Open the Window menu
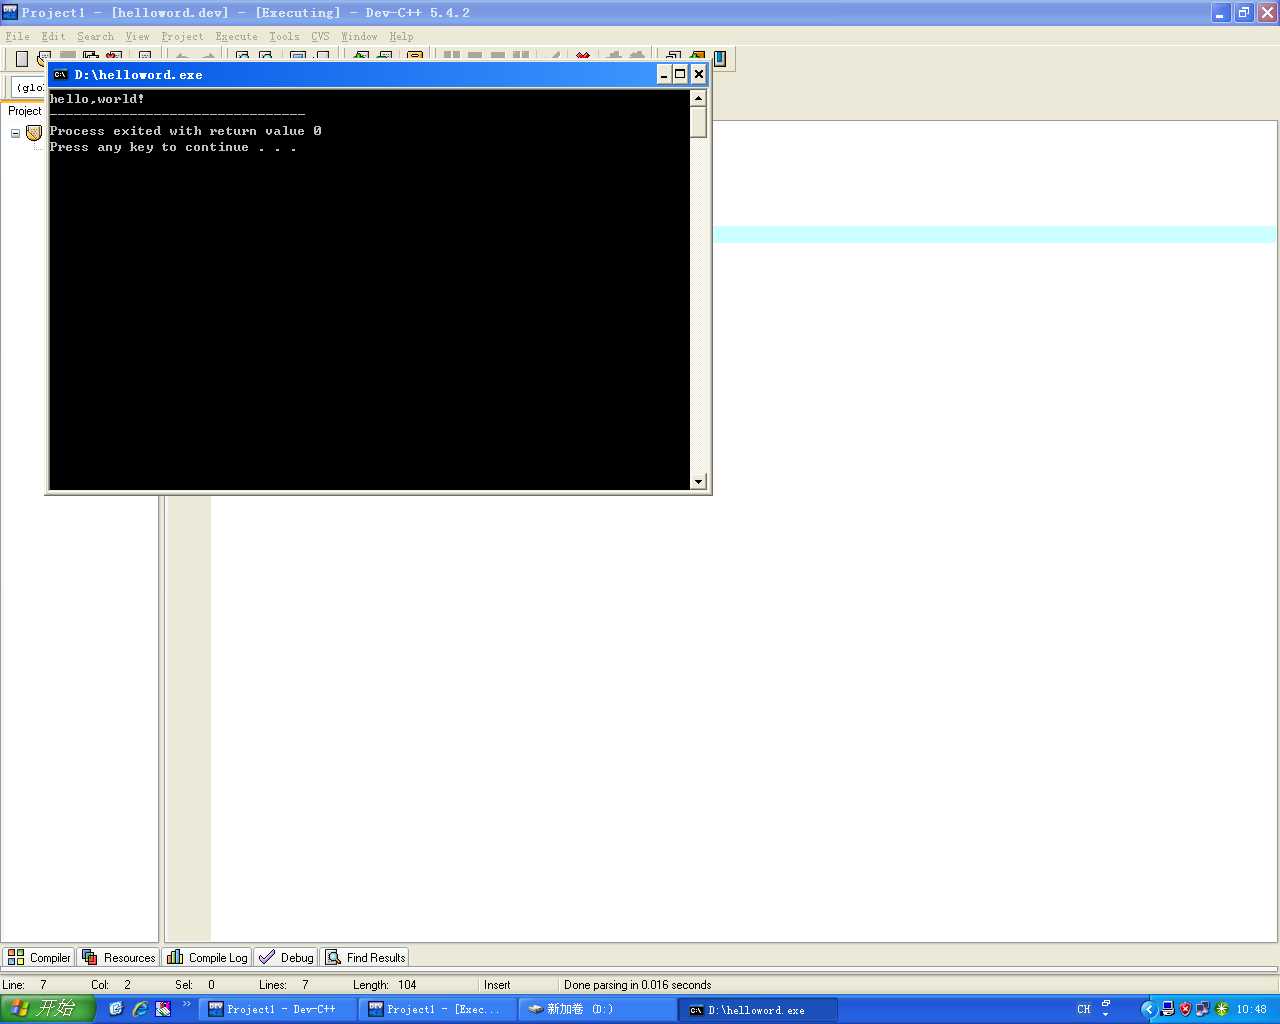This screenshot has width=1280, height=1024. pos(359,36)
